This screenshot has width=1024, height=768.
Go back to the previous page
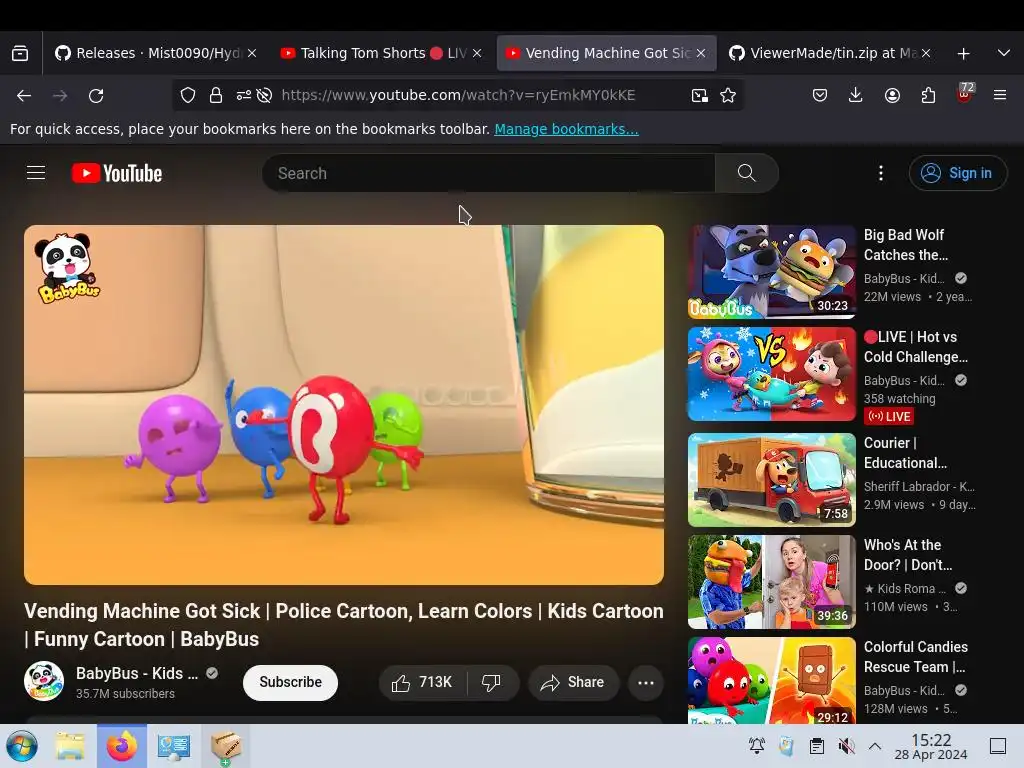(24, 95)
